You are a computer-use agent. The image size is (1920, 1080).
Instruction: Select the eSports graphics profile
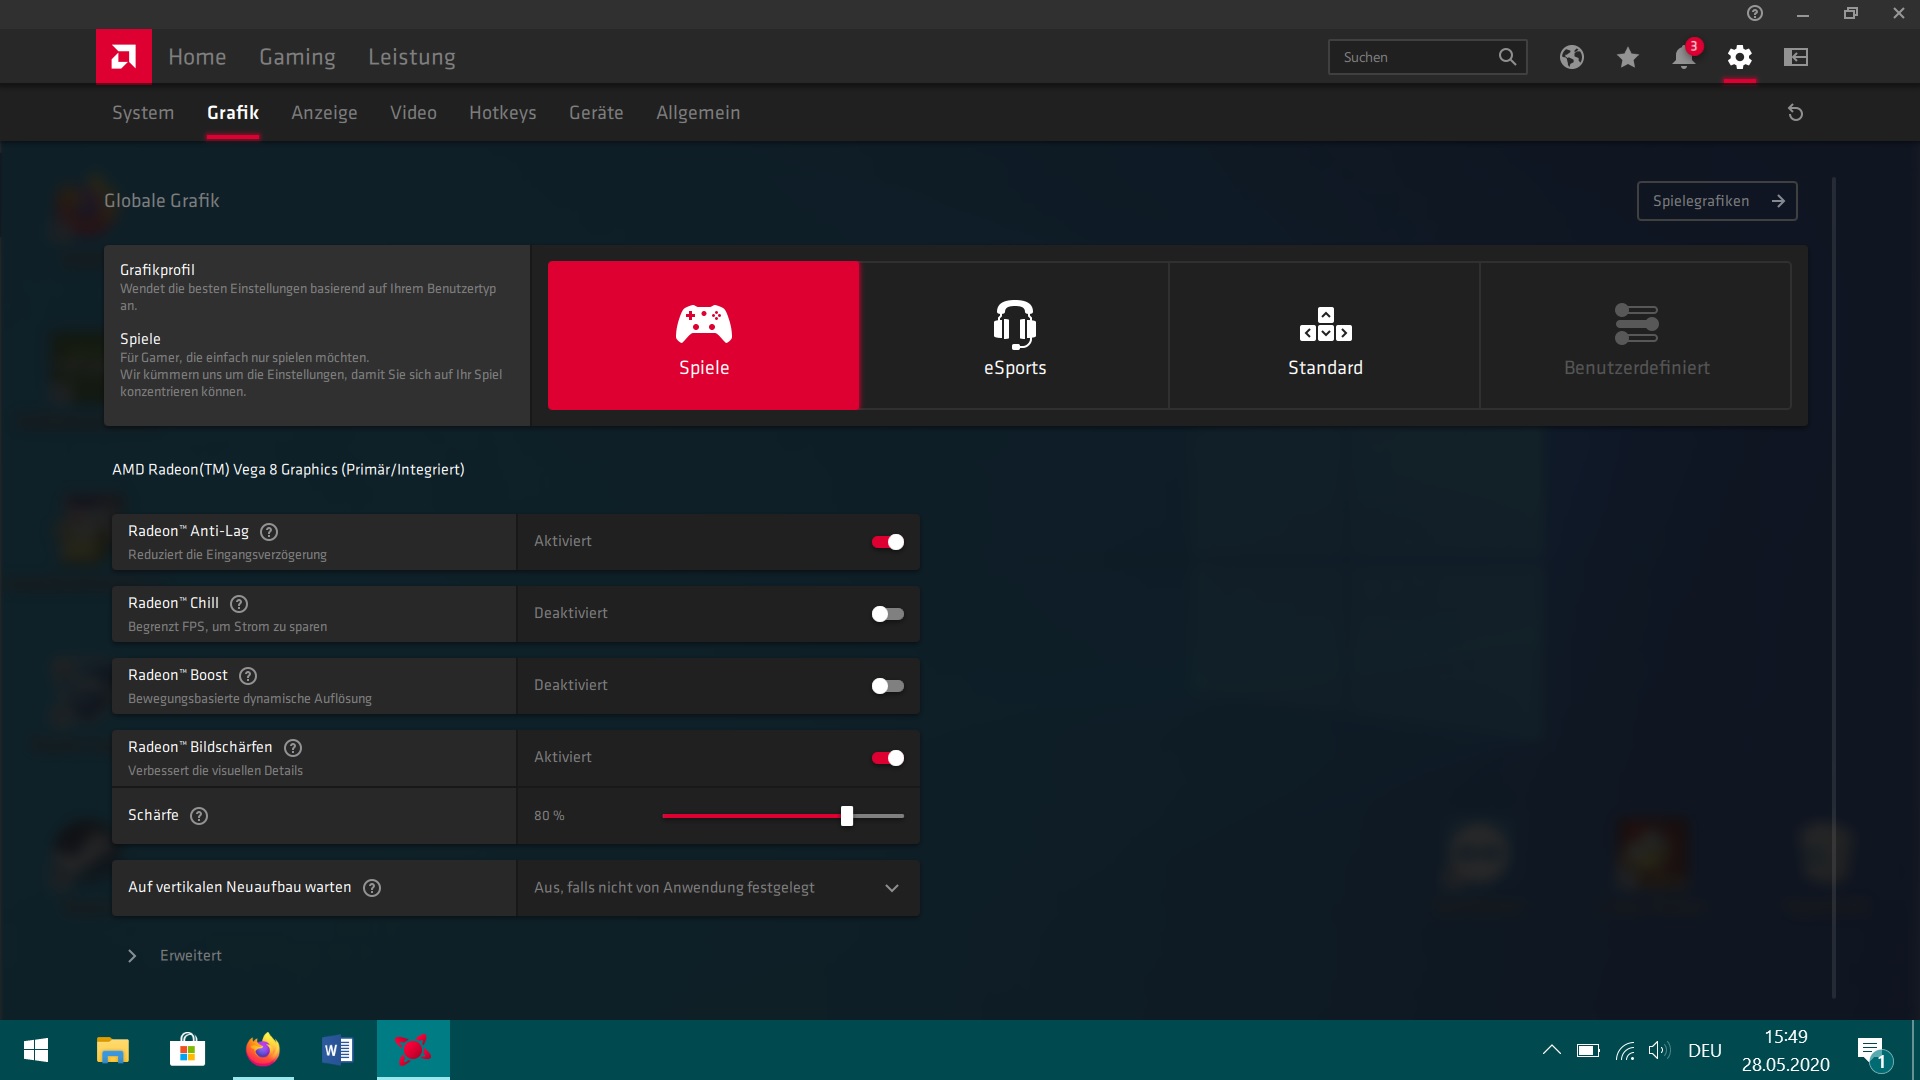[x=1014, y=336]
